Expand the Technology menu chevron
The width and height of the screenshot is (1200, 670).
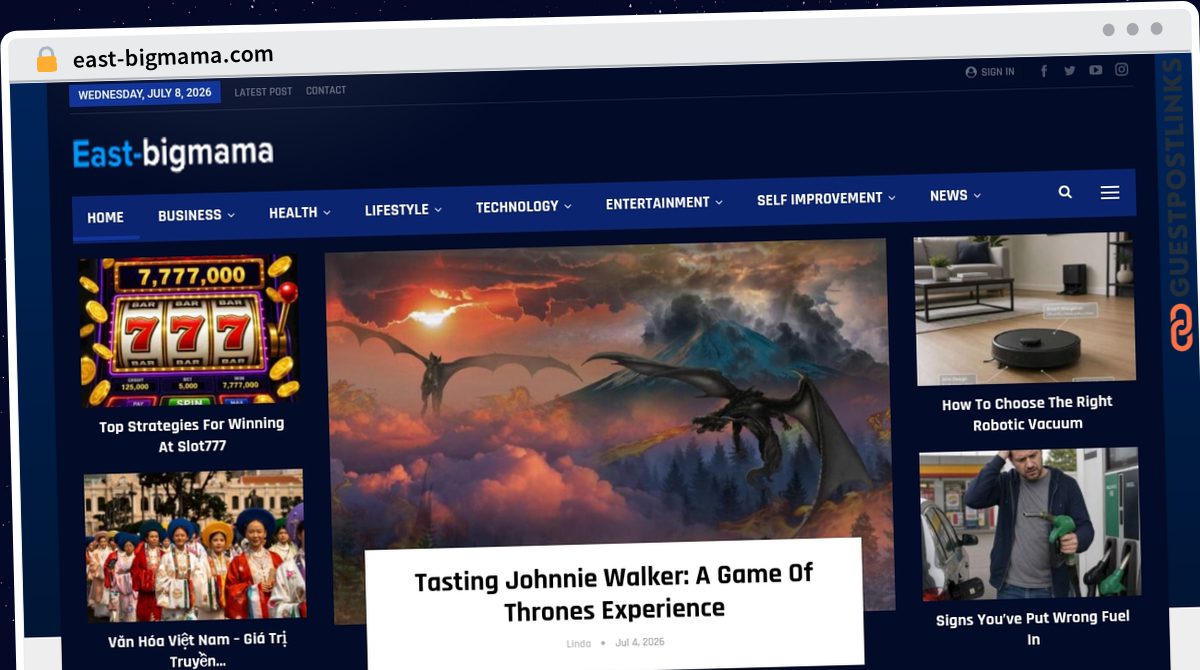pyautogui.click(x=568, y=206)
